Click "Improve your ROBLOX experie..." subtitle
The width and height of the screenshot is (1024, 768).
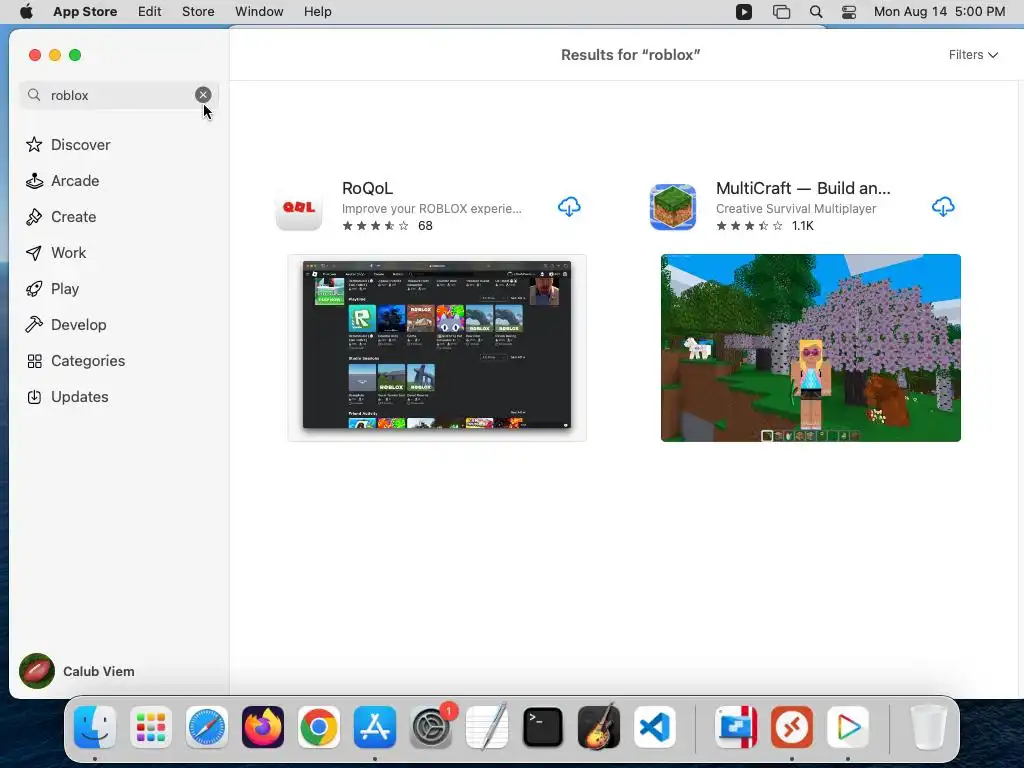point(432,208)
